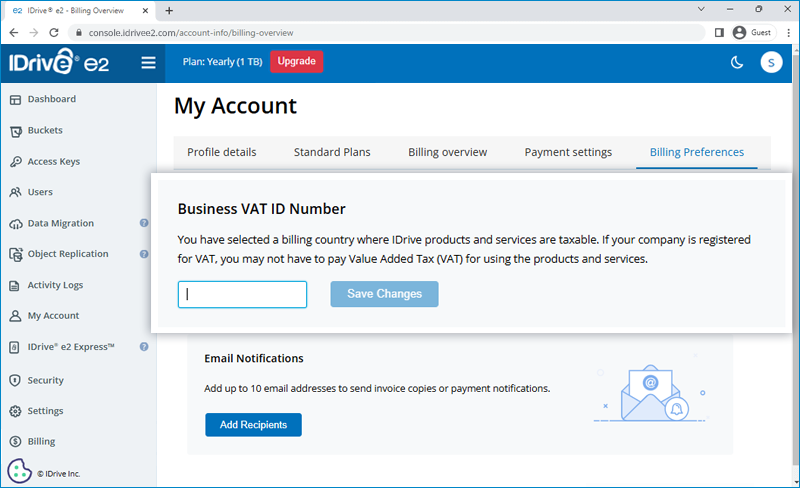This screenshot has width=800, height=488.
Task: Click the My Account page title
Action: pyautogui.click(x=235, y=106)
